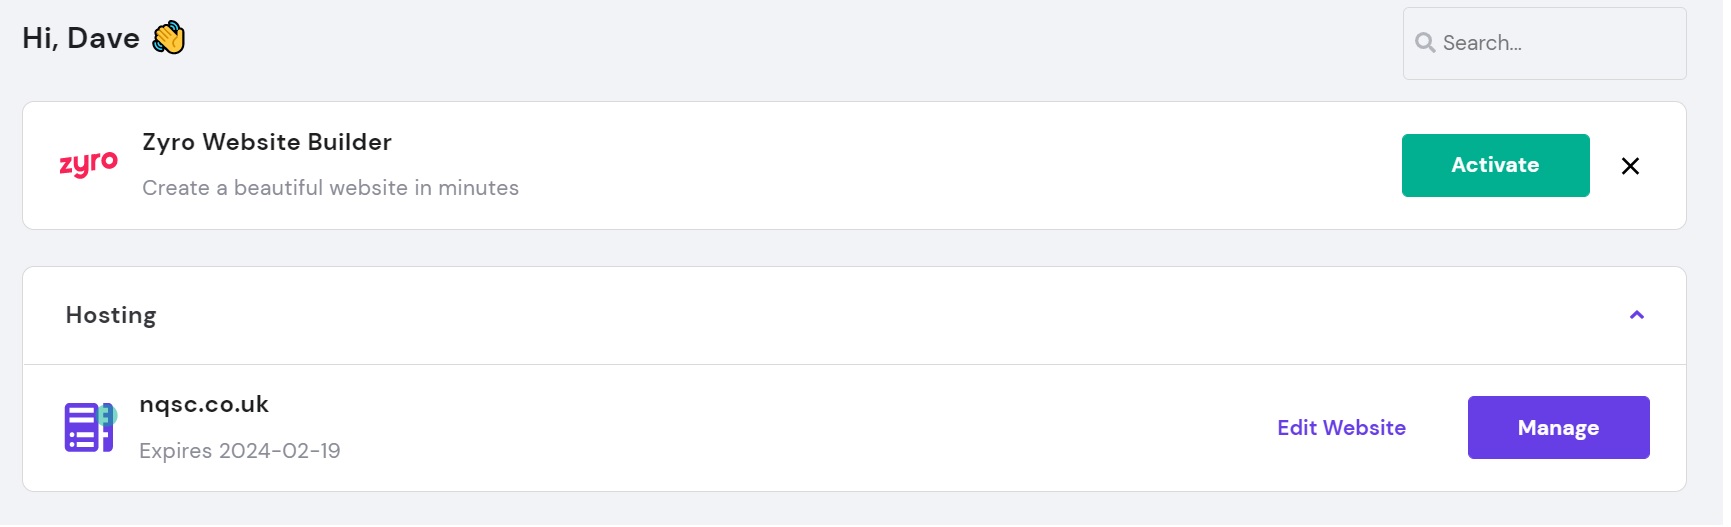Click the waving hand emoji

tap(169, 38)
